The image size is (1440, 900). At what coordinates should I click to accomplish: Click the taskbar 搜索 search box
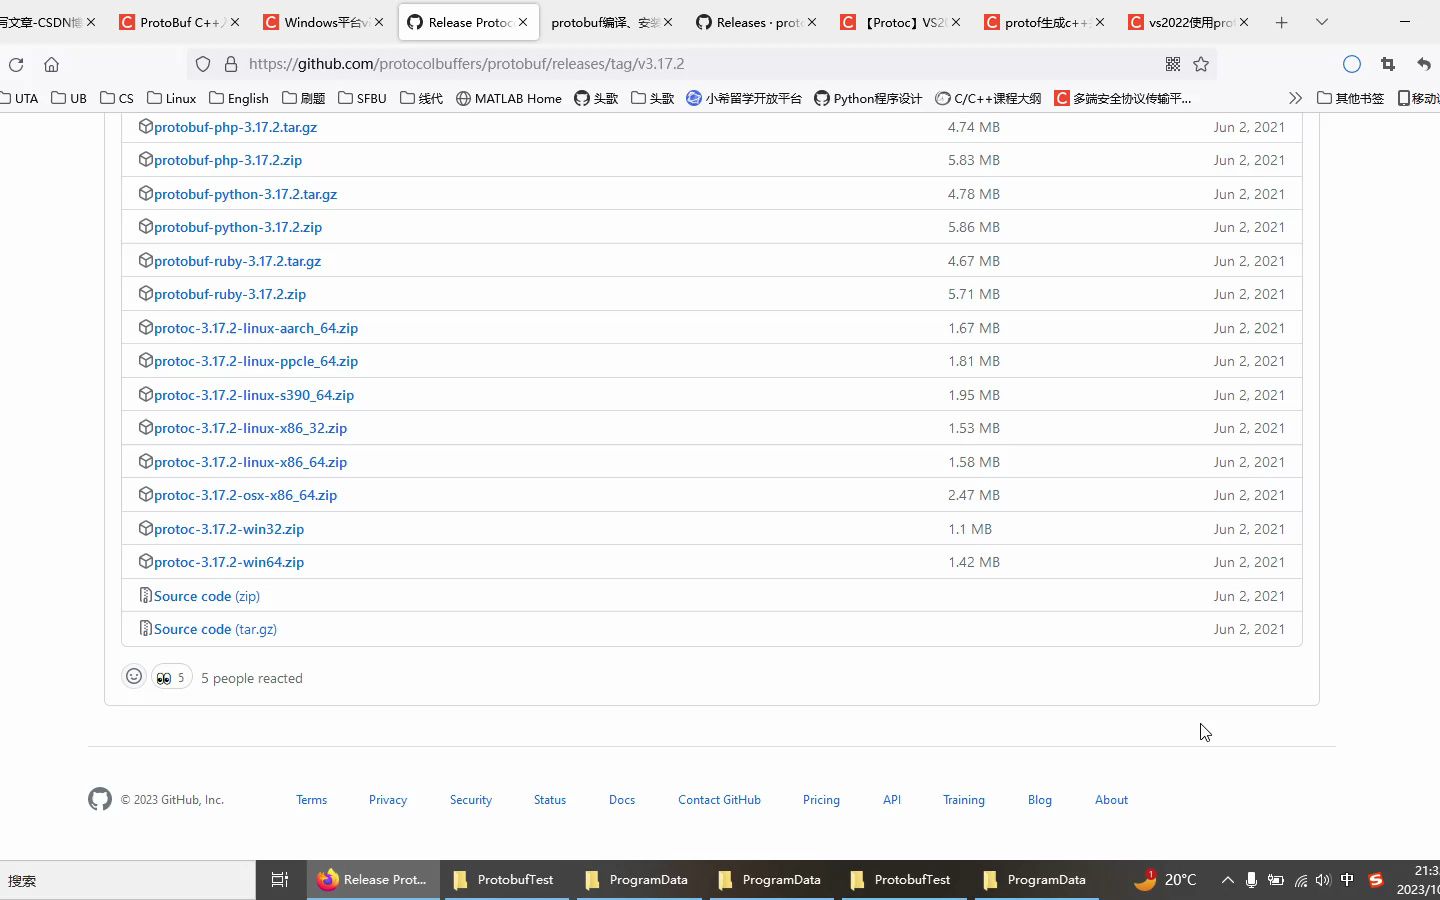click(x=128, y=880)
